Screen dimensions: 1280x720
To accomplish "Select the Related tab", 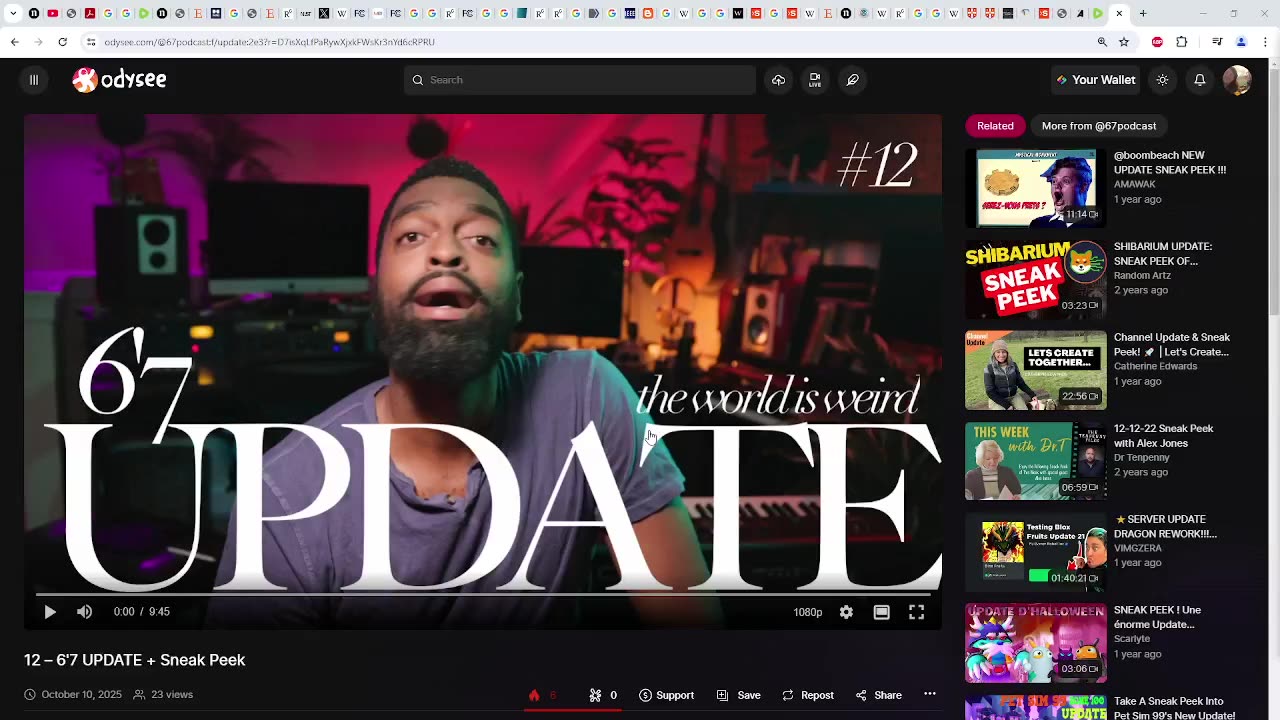I will [995, 126].
